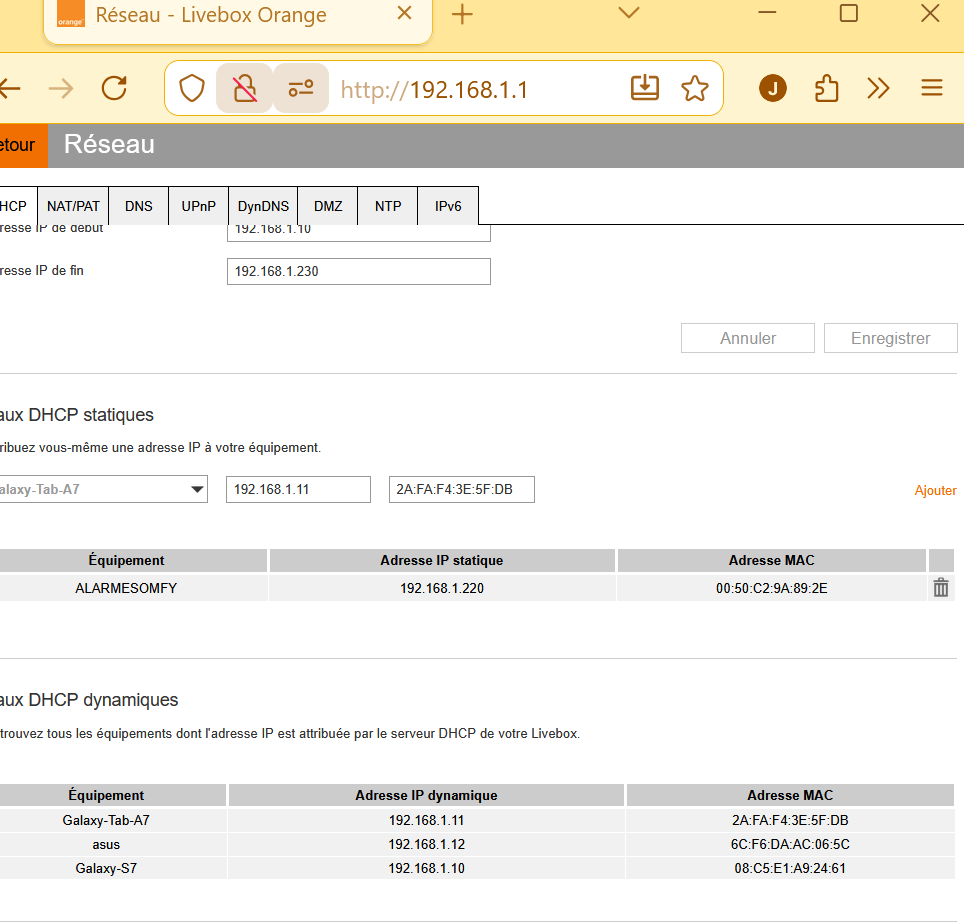Viewport: 964px width, 922px height.
Task: Open the hamburger application menu
Action: coord(931,89)
